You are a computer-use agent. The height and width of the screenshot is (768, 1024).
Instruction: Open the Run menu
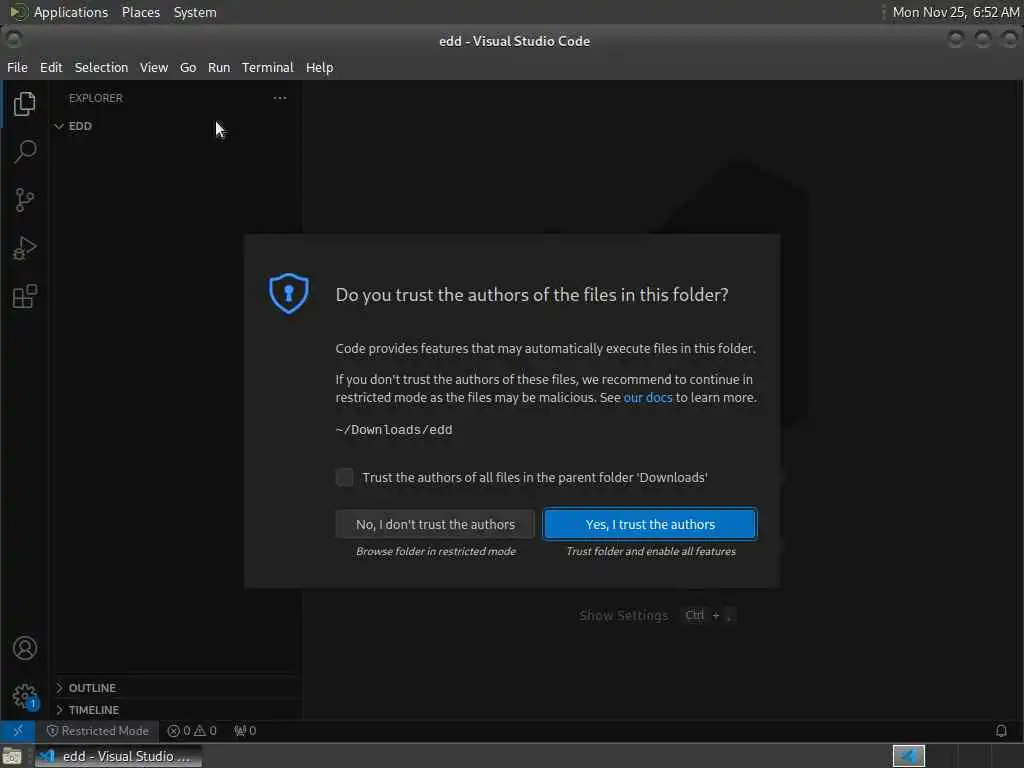(219, 67)
